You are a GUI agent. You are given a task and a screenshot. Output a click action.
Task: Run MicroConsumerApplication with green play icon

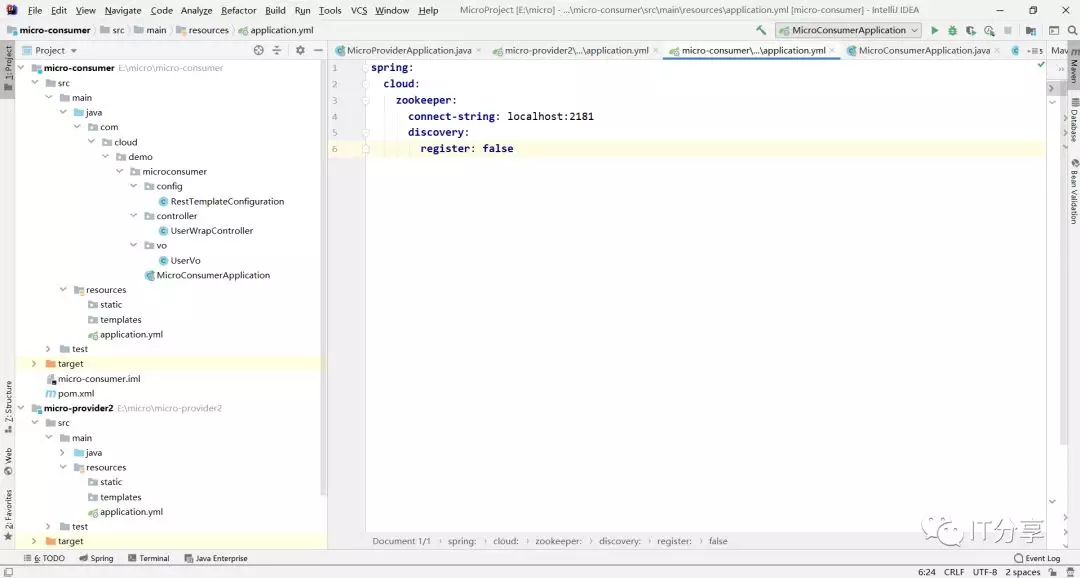tap(935, 30)
